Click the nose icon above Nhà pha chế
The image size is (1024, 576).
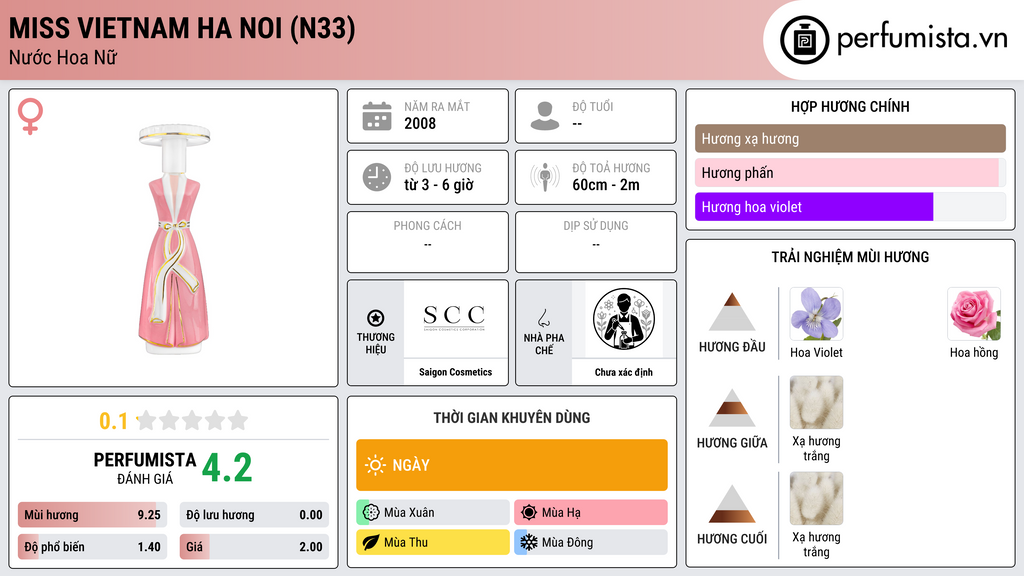tap(543, 318)
